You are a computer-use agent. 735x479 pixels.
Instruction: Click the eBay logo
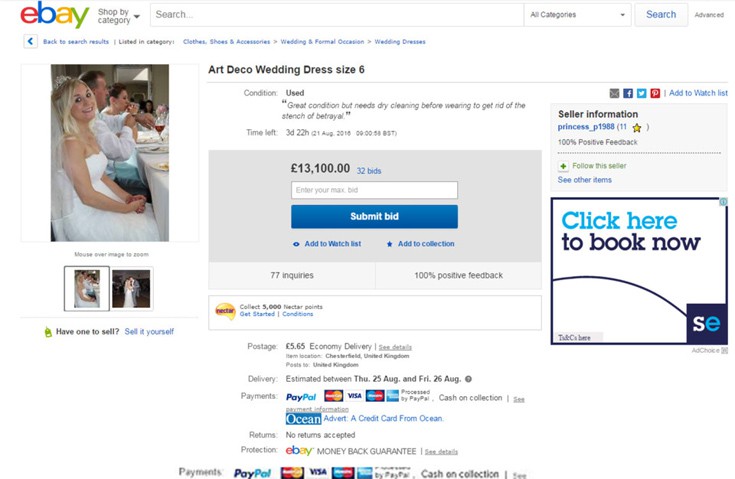pos(55,15)
